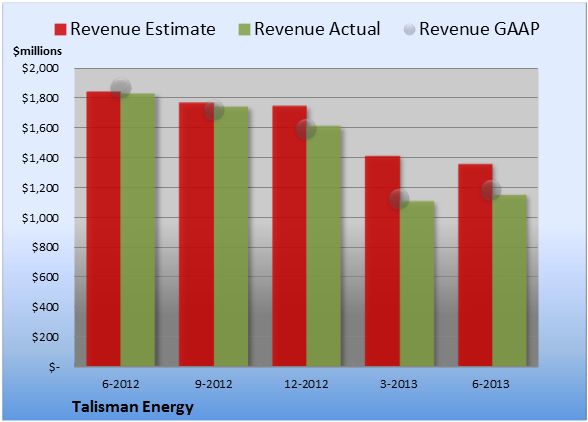The height and width of the screenshot is (422, 588).
Task: Click the GAAP marker for 6-2013
Action: pos(491,190)
